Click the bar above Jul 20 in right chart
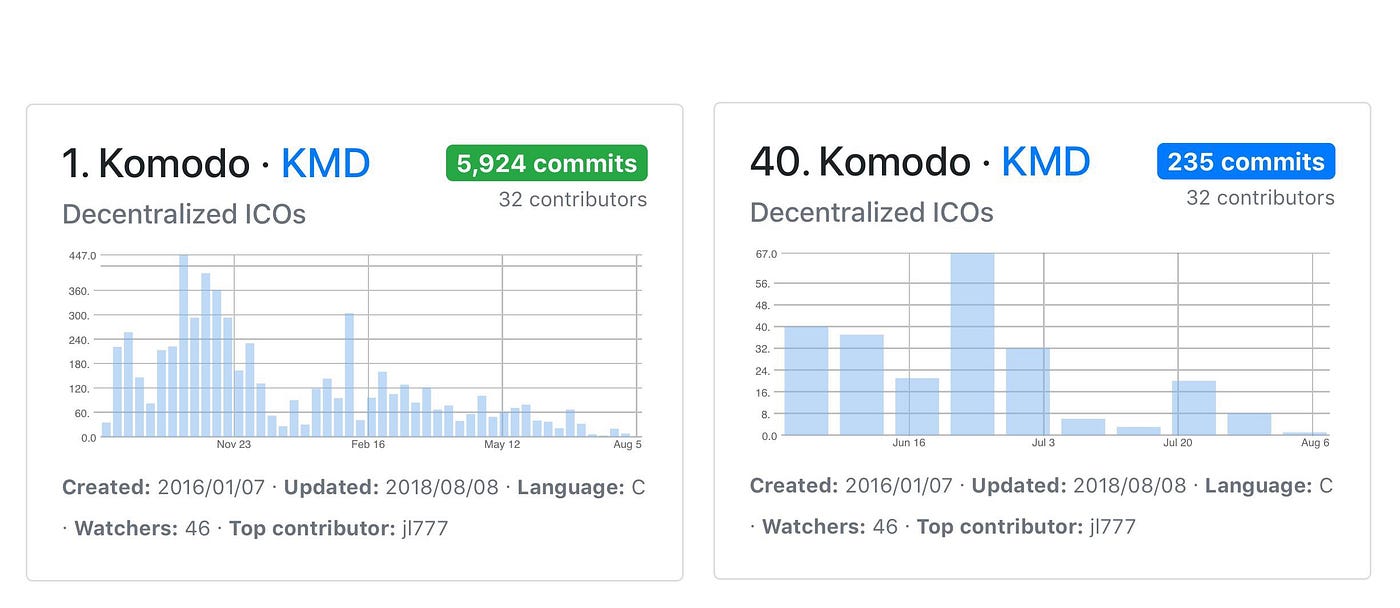 pos(1194,408)
